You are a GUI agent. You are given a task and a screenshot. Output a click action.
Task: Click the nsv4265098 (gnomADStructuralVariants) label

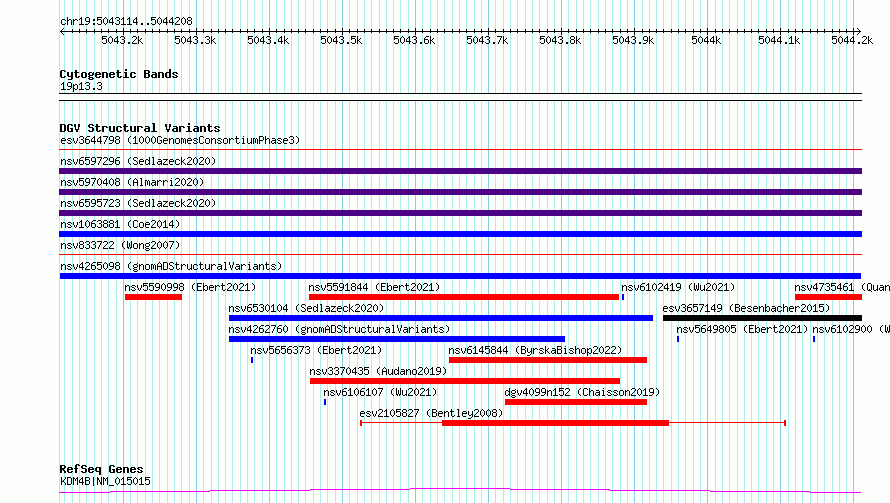pyautogui.click(x=171, y=266)
